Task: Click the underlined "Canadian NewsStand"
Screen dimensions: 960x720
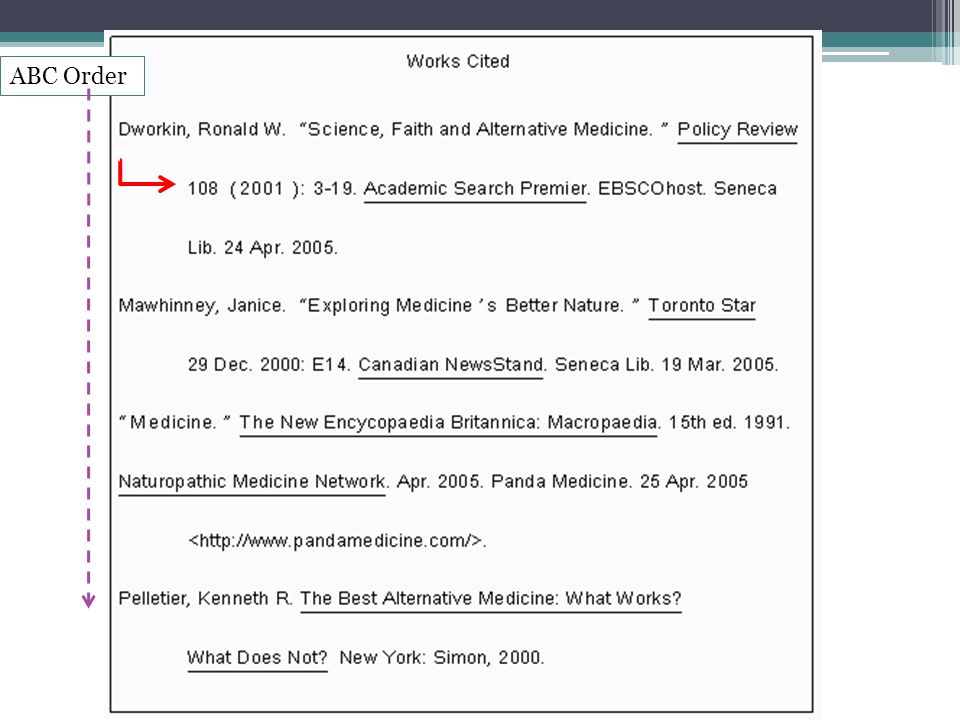Action: [451, 365]
